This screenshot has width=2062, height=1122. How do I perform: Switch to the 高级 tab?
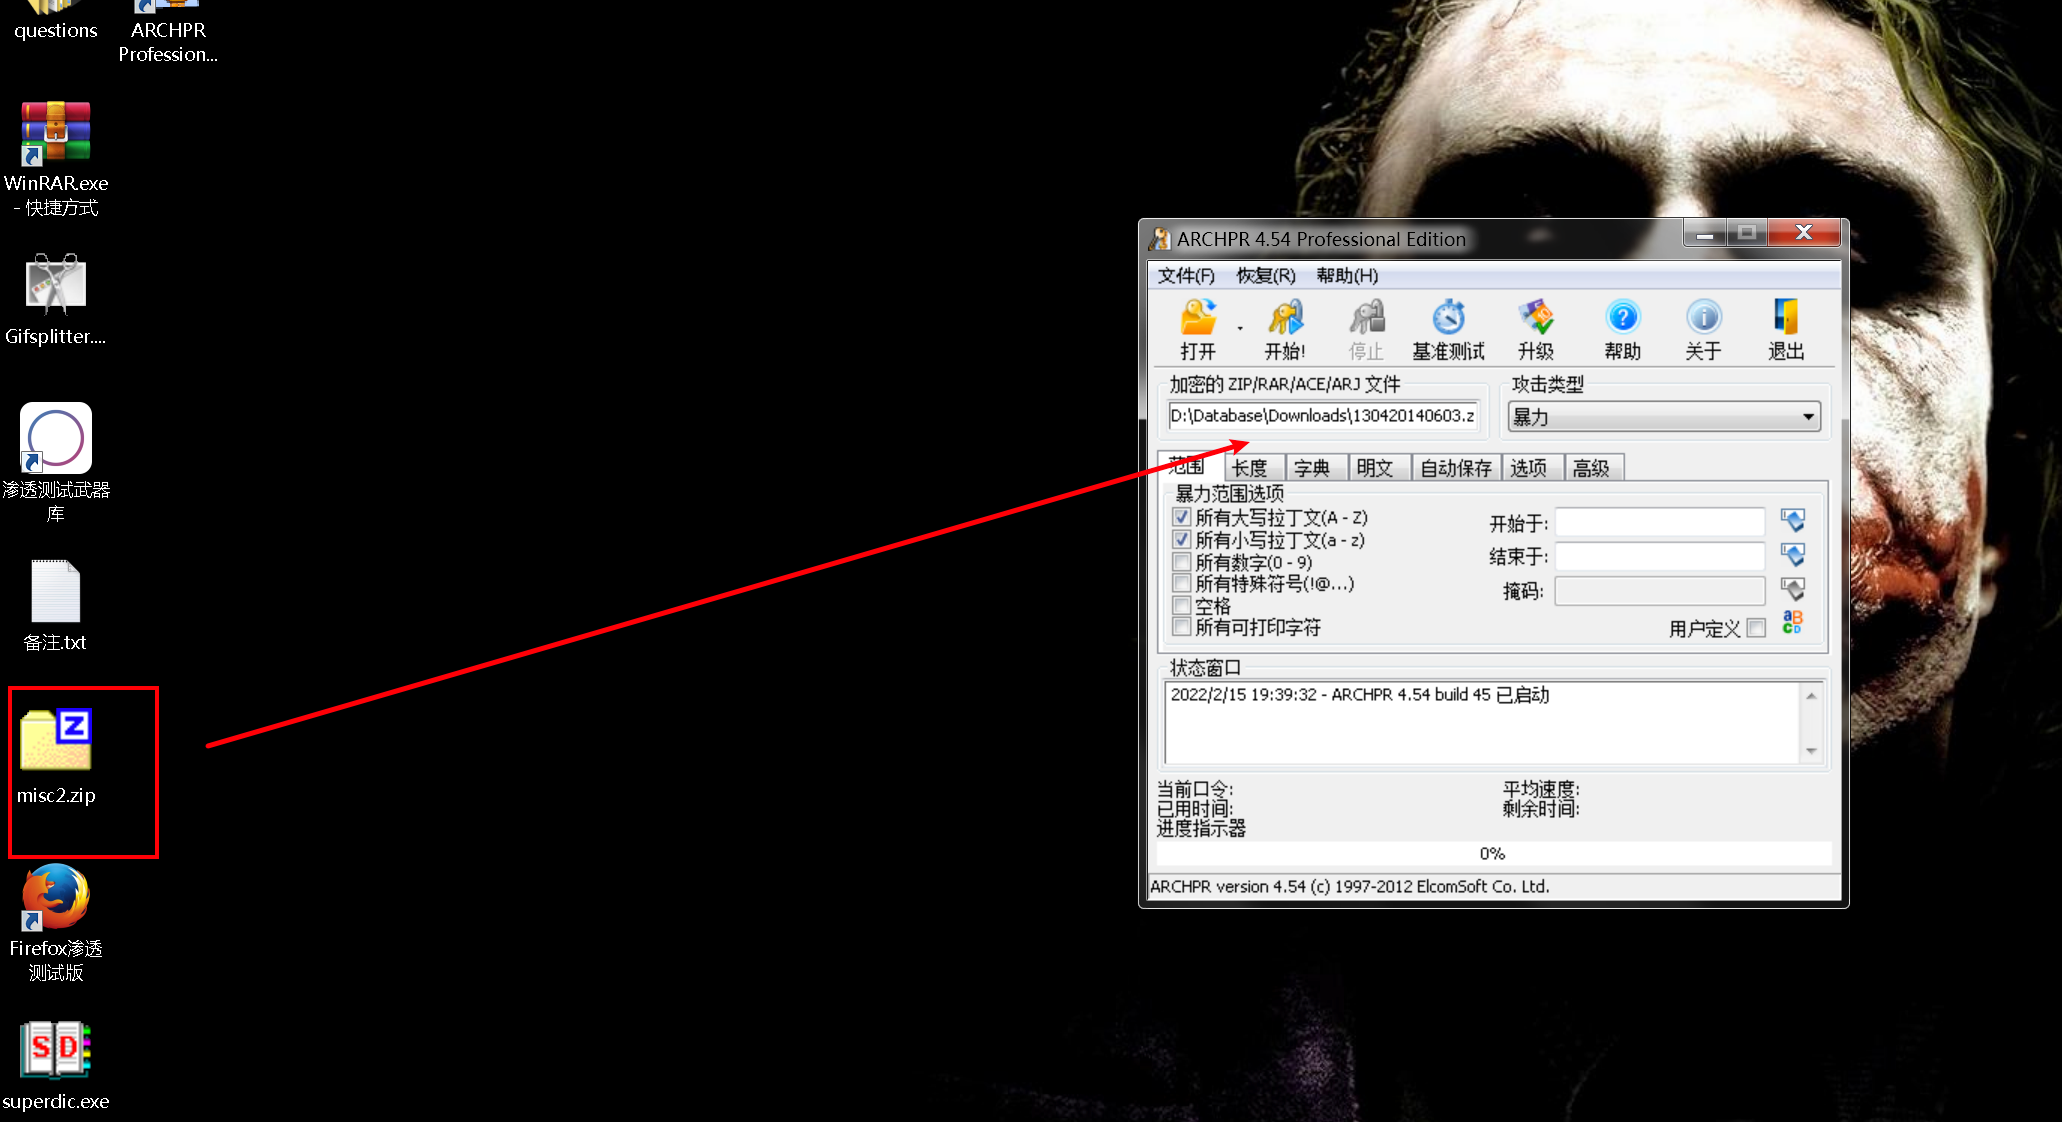1593,467
